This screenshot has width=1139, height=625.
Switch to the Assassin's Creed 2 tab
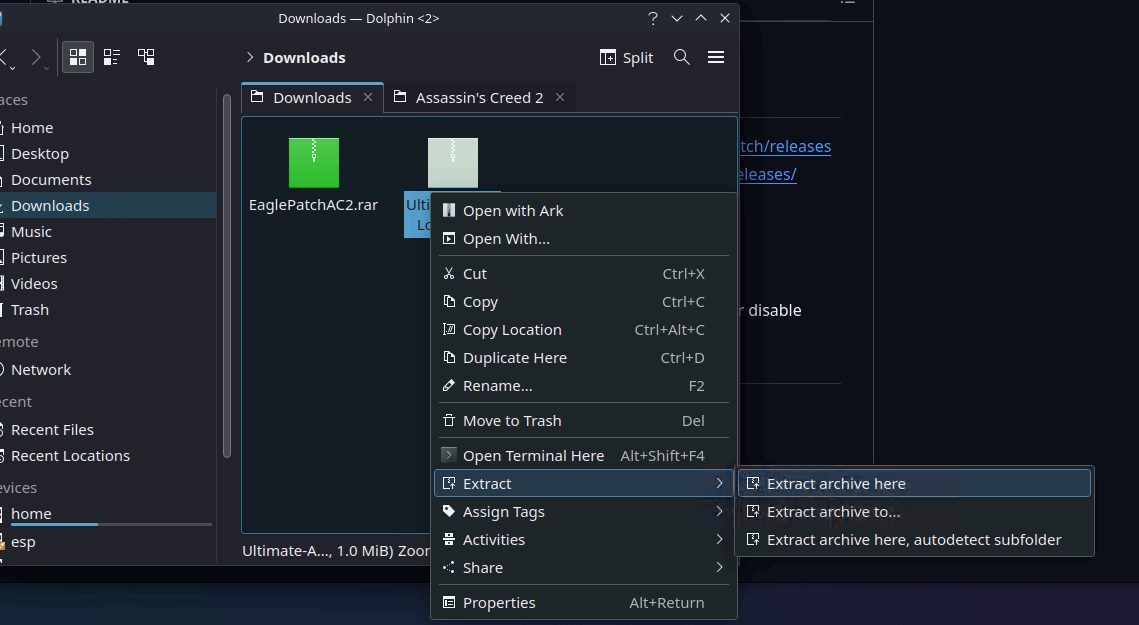pos(479,97)
